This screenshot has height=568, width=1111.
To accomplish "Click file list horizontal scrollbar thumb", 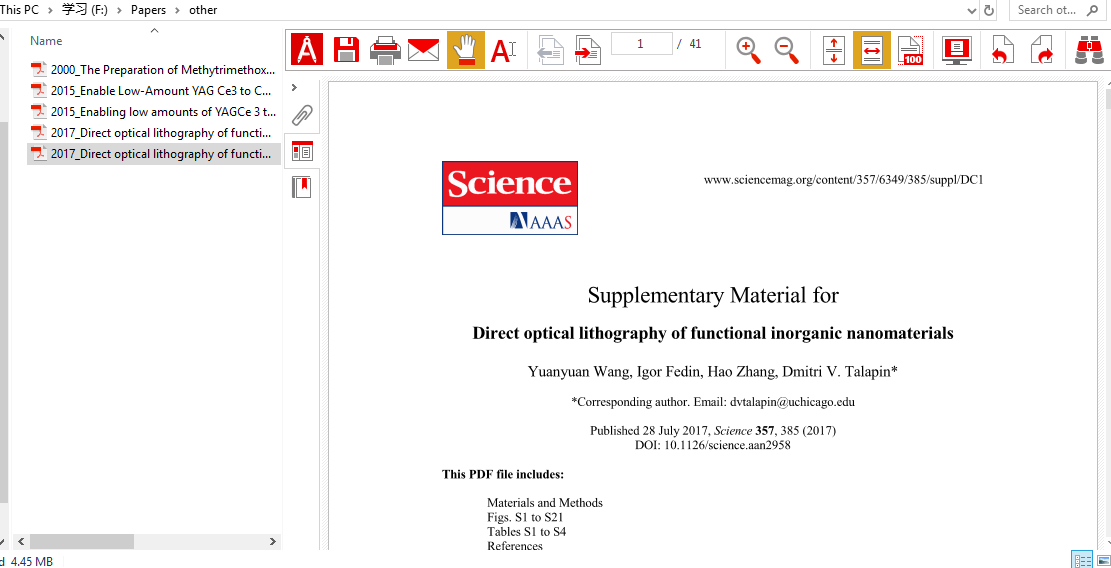I will [x=81, y=541].
